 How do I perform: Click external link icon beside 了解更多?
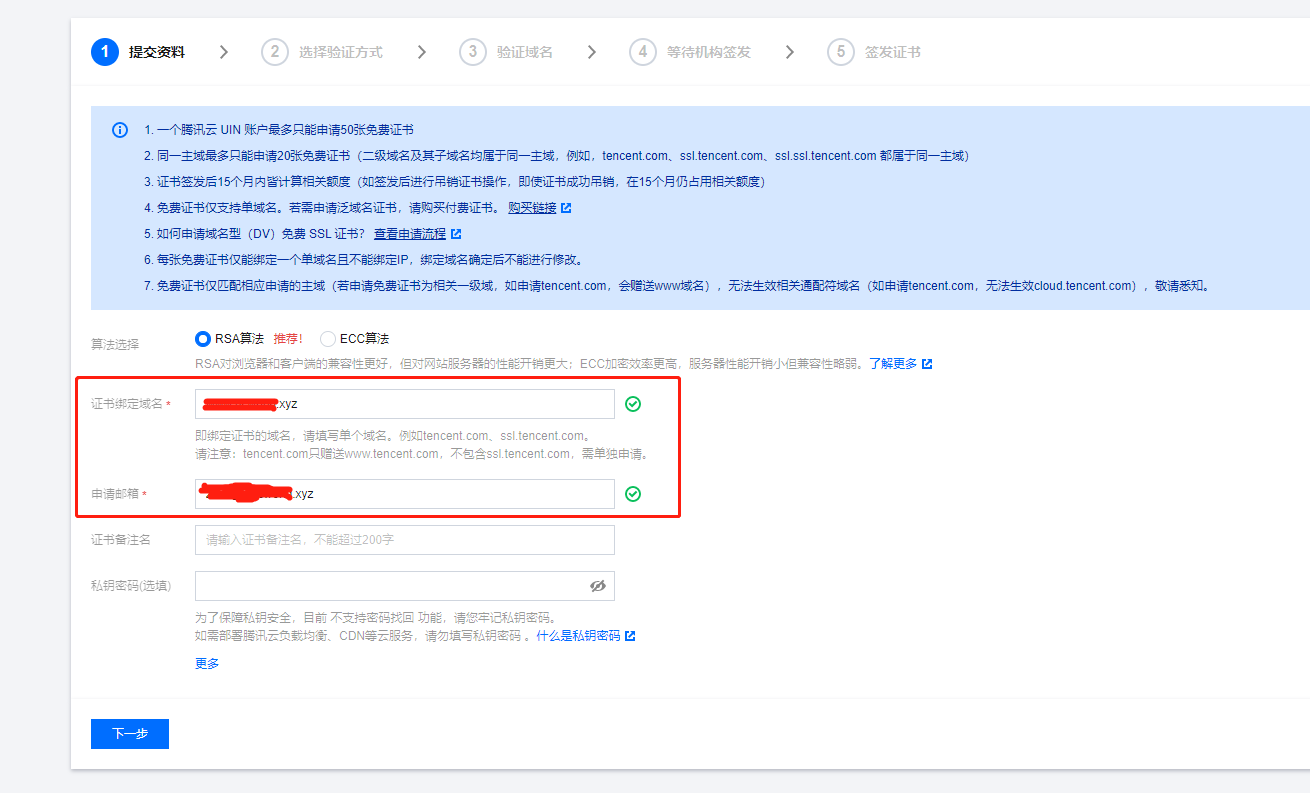click(x=927, y=364)
